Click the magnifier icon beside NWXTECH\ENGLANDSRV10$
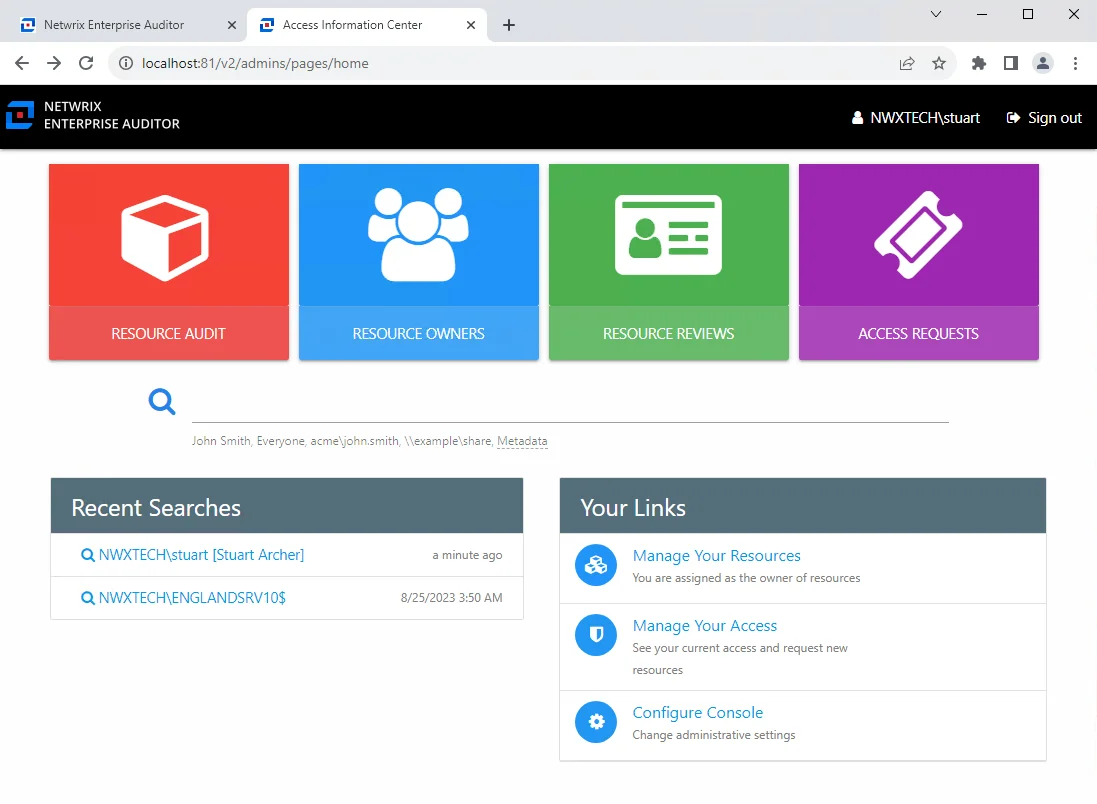 [86, 598]
